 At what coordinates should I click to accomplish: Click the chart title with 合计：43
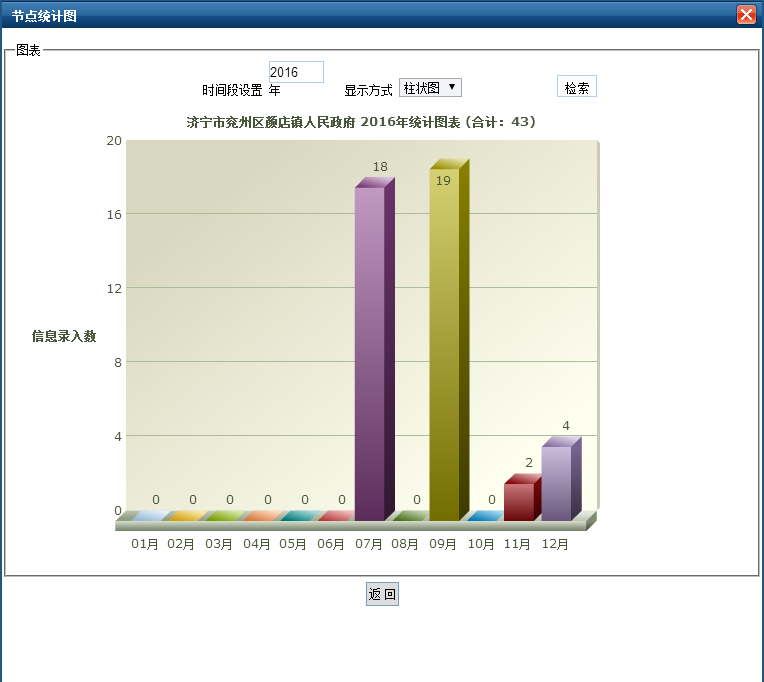(361, 122)
